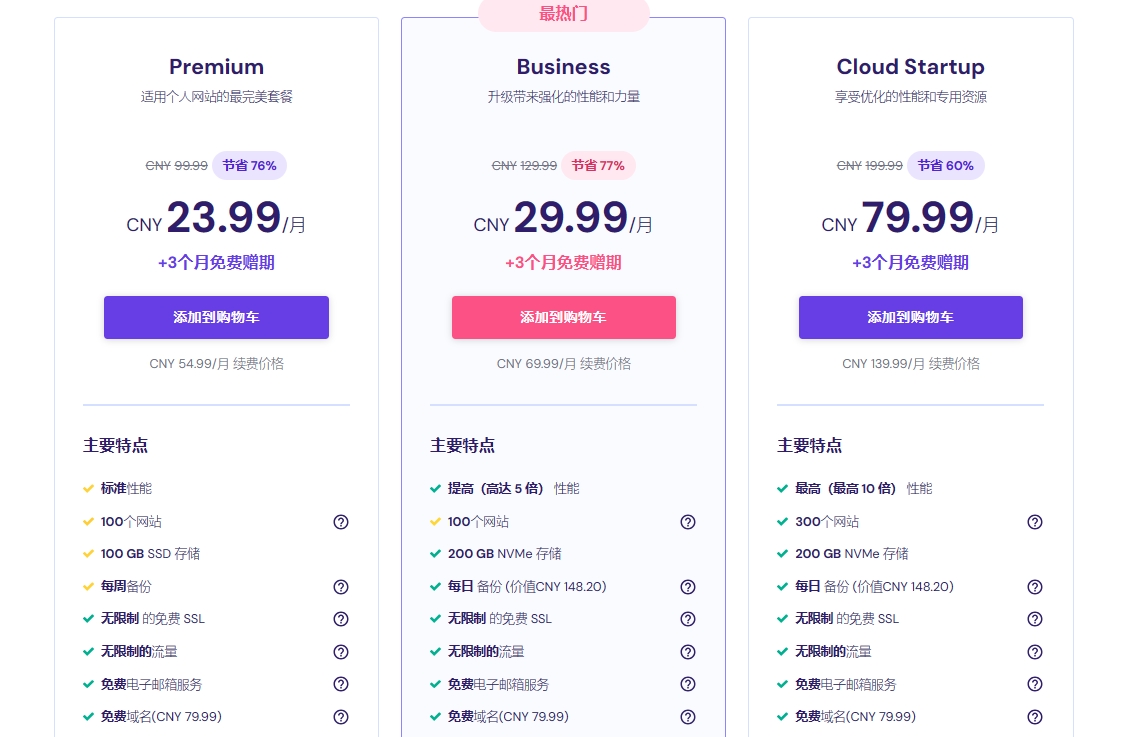1128x737 pixels.
Task: Open help tooltip for Premium 每周备份
Action: coord(341,587)
